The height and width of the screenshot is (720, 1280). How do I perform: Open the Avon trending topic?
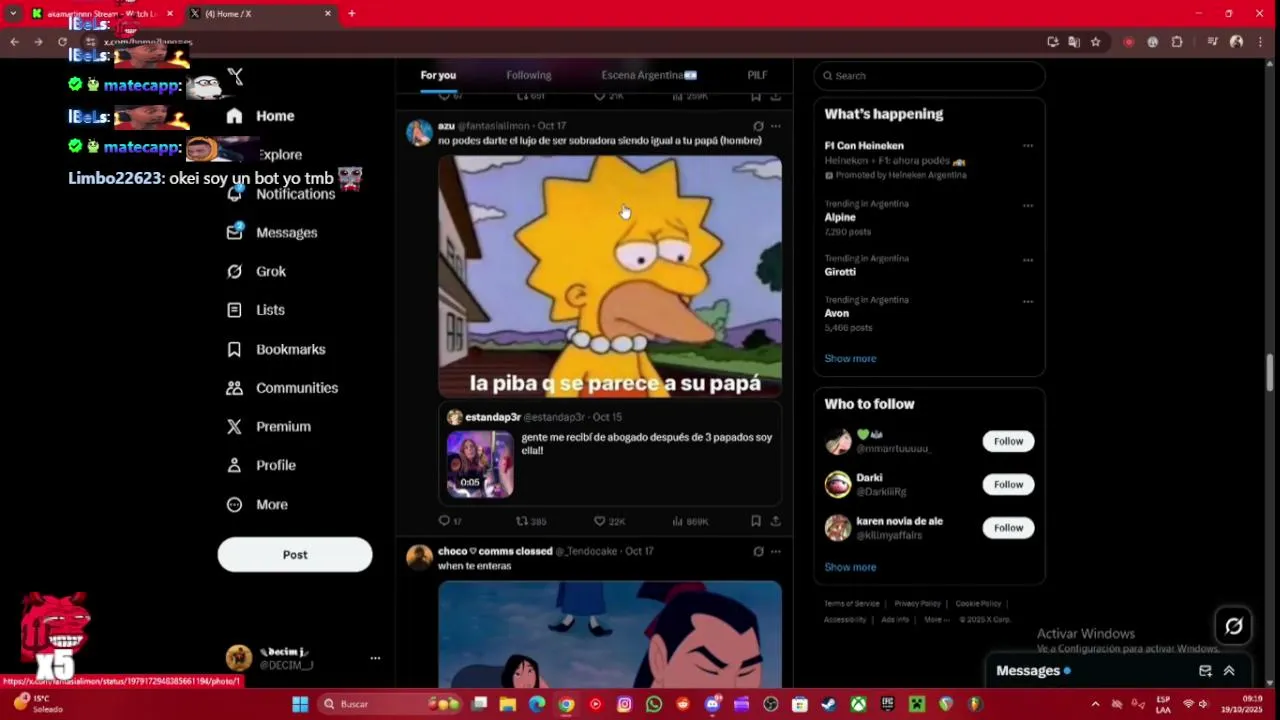click(836, 313)
